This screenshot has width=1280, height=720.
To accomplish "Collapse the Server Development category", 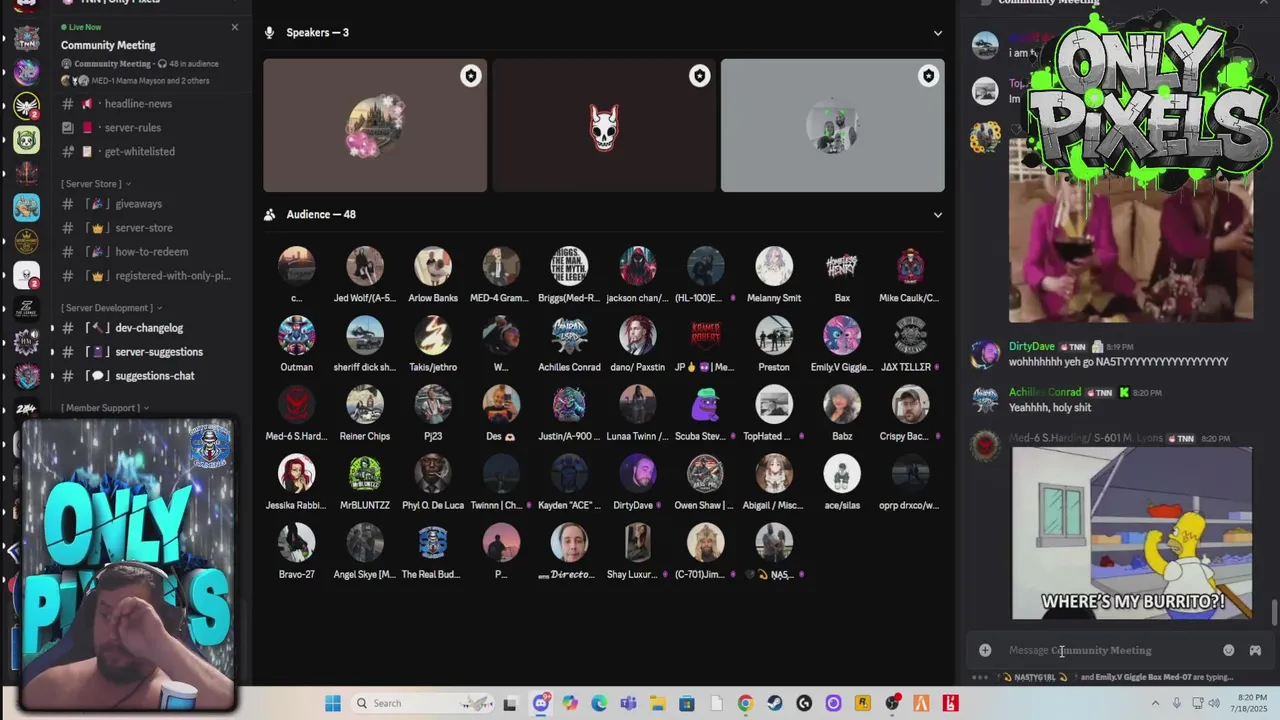I will [x=111, y=308].
